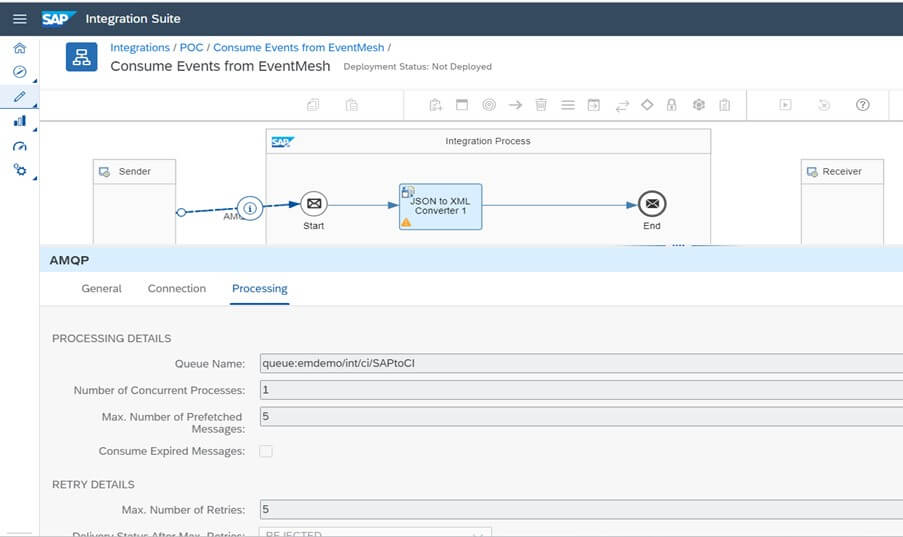This screenshot has height=537, width=903.
Task: Select the End message event
Action: [652, 204]
